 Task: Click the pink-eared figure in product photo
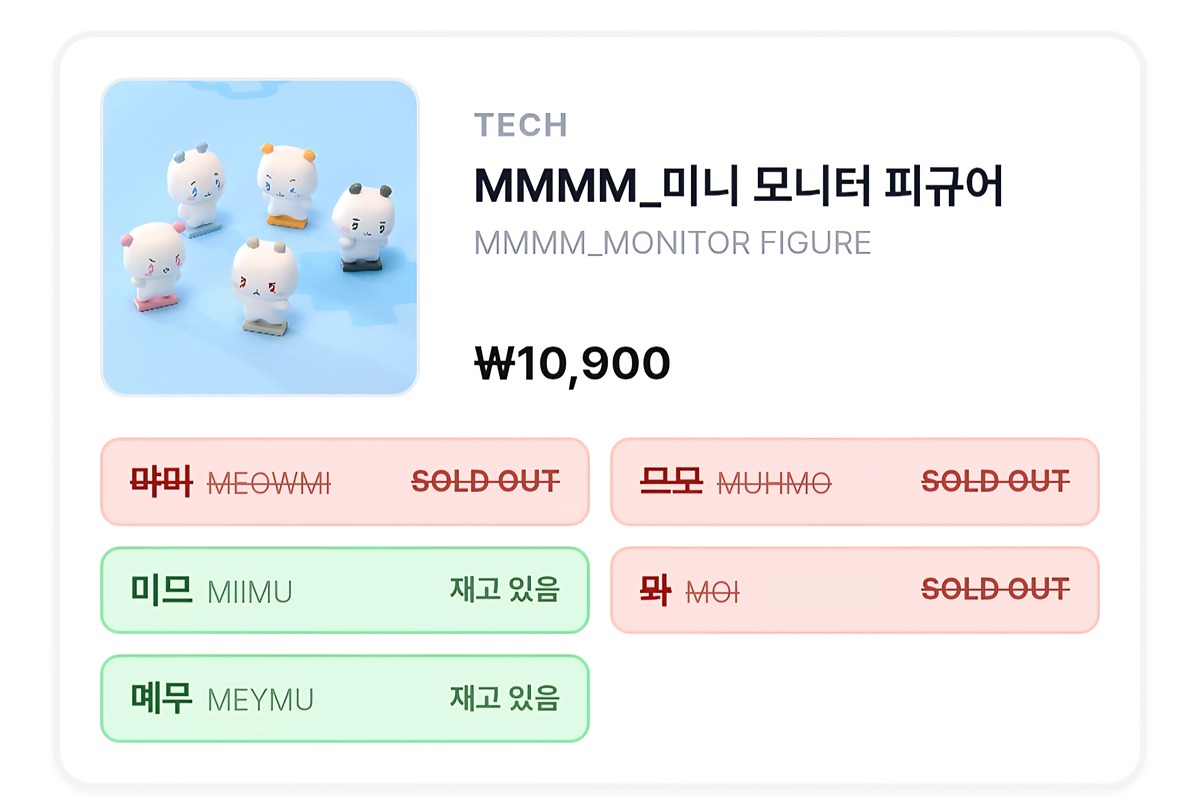tap(154, 261)
